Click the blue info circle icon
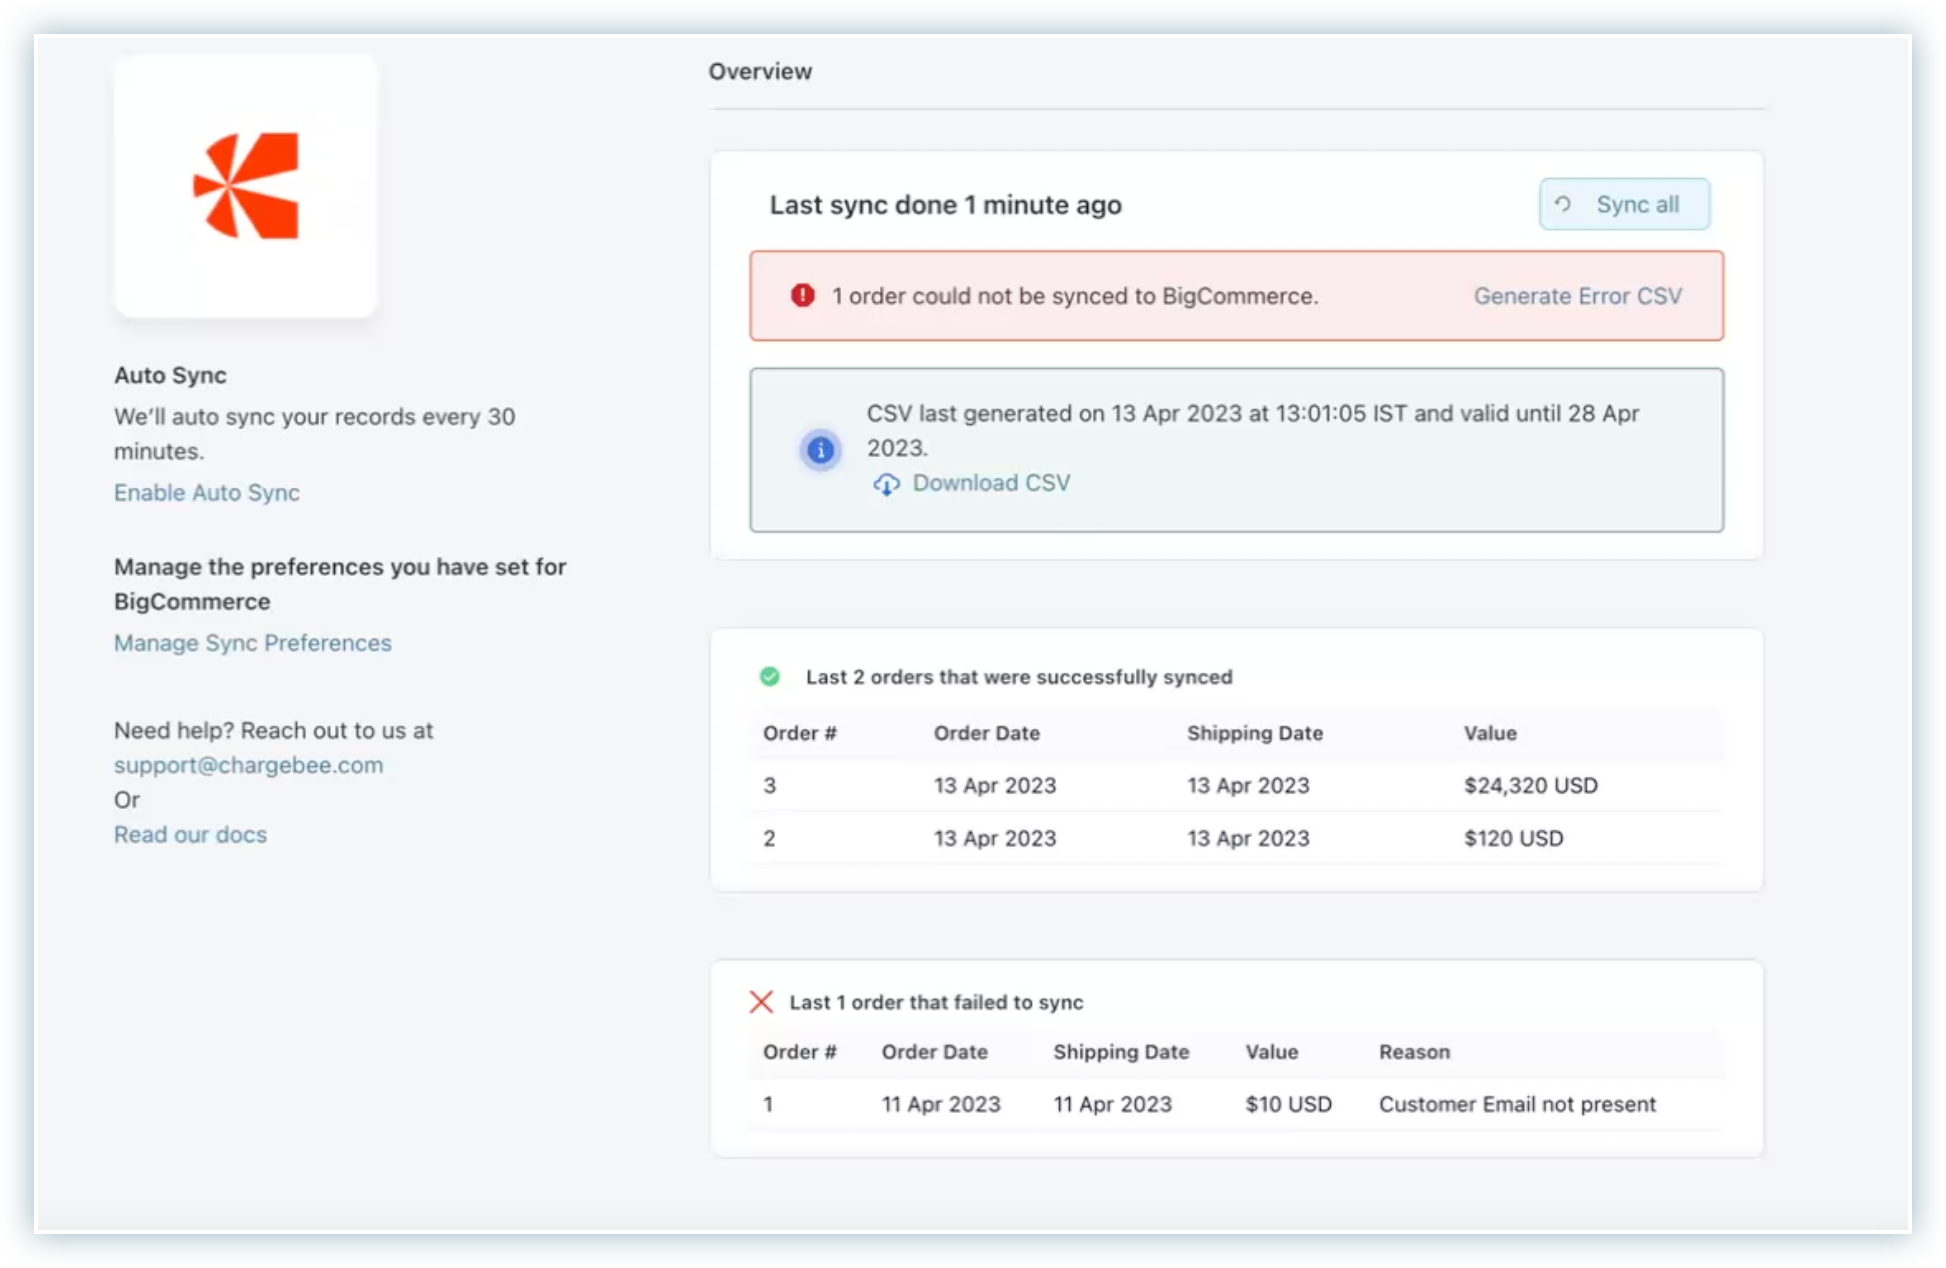This screenshot has height=1268, width=1946. click(820, 450)
